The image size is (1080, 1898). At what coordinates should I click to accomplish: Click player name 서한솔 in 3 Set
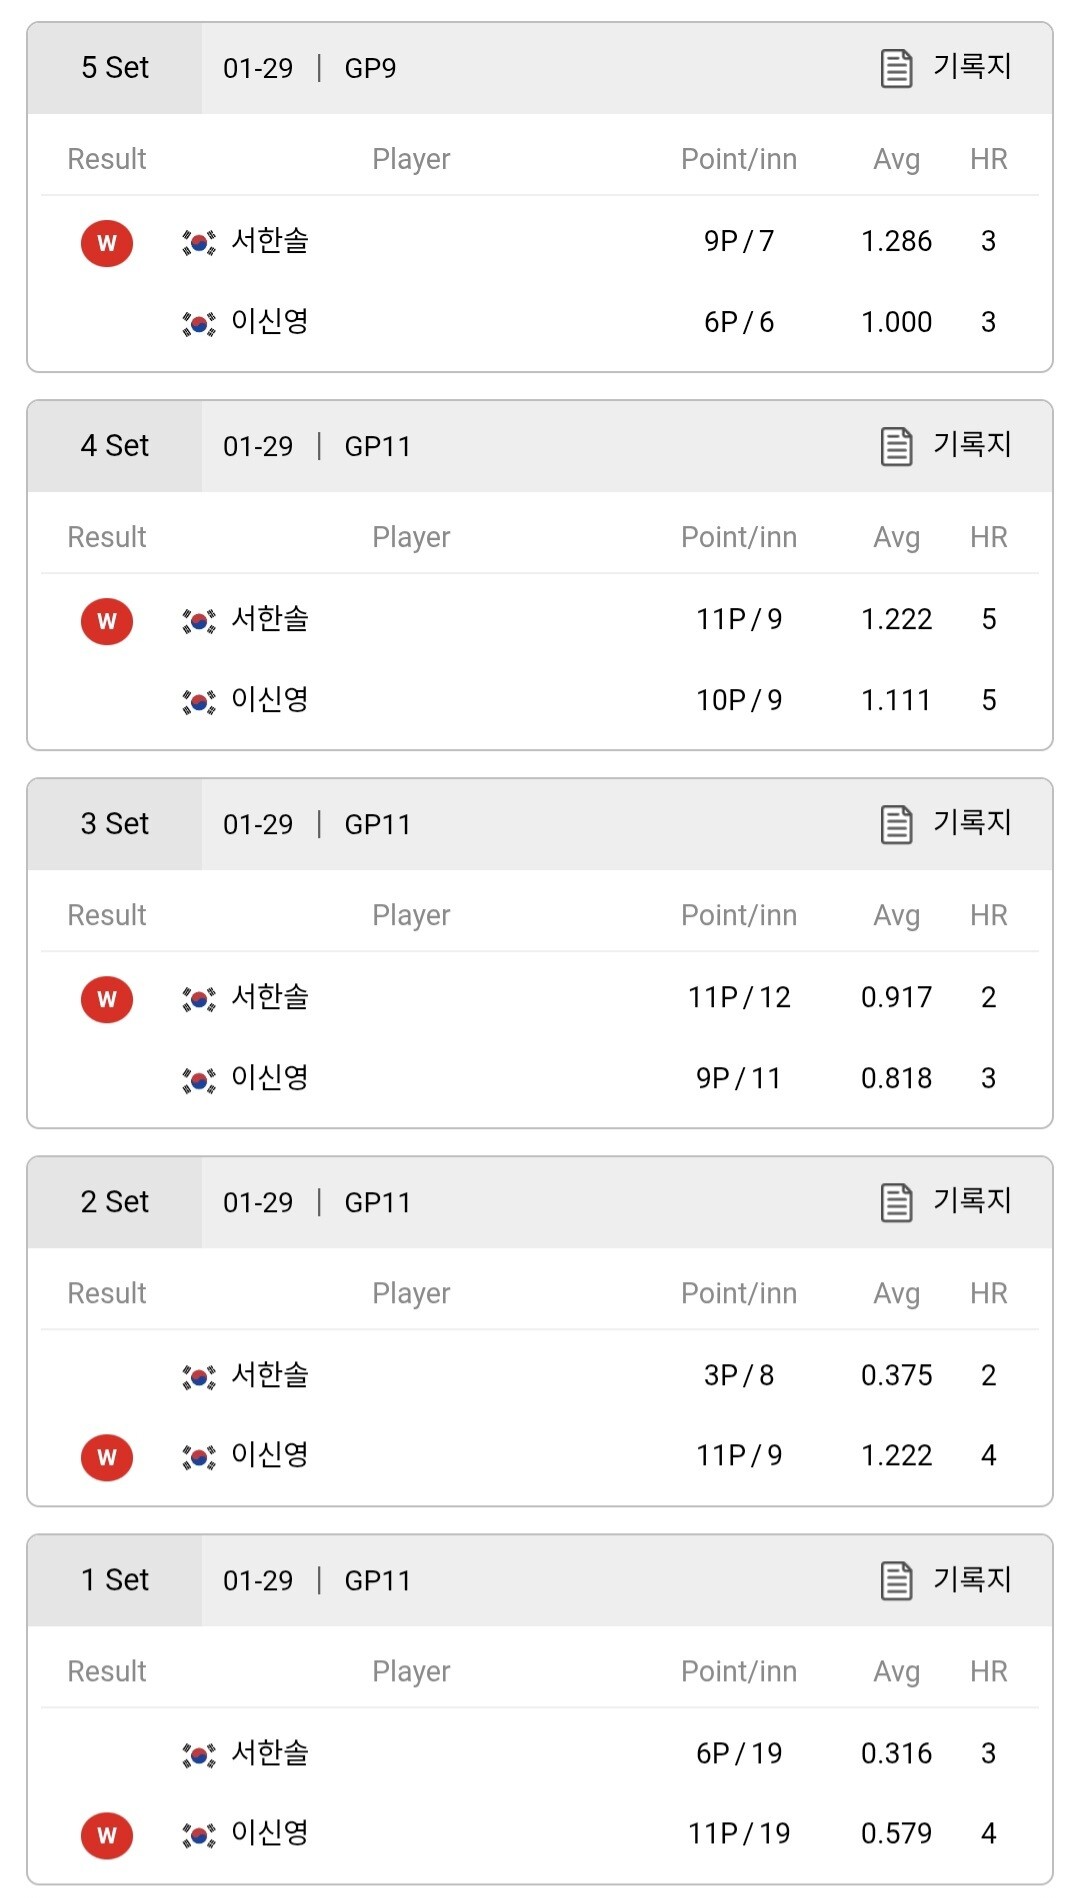pyautogui.click(x=270, y=997)
